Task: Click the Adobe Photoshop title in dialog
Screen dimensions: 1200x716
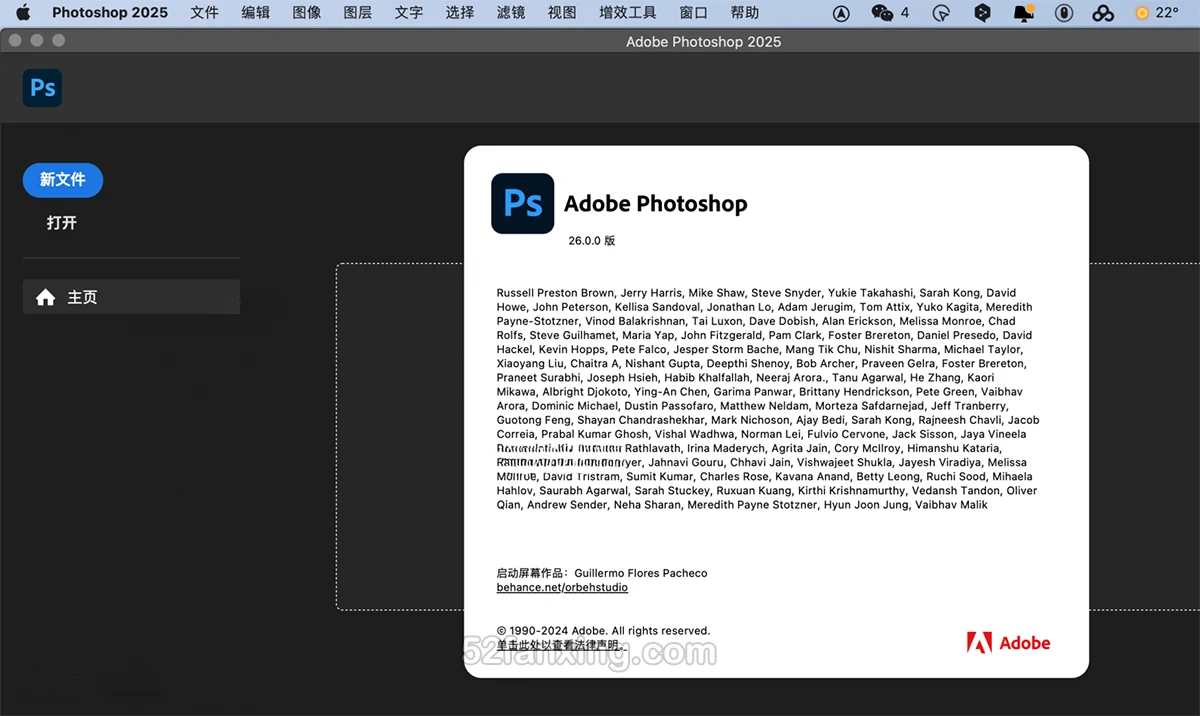Action: click(x=655, y=204)
